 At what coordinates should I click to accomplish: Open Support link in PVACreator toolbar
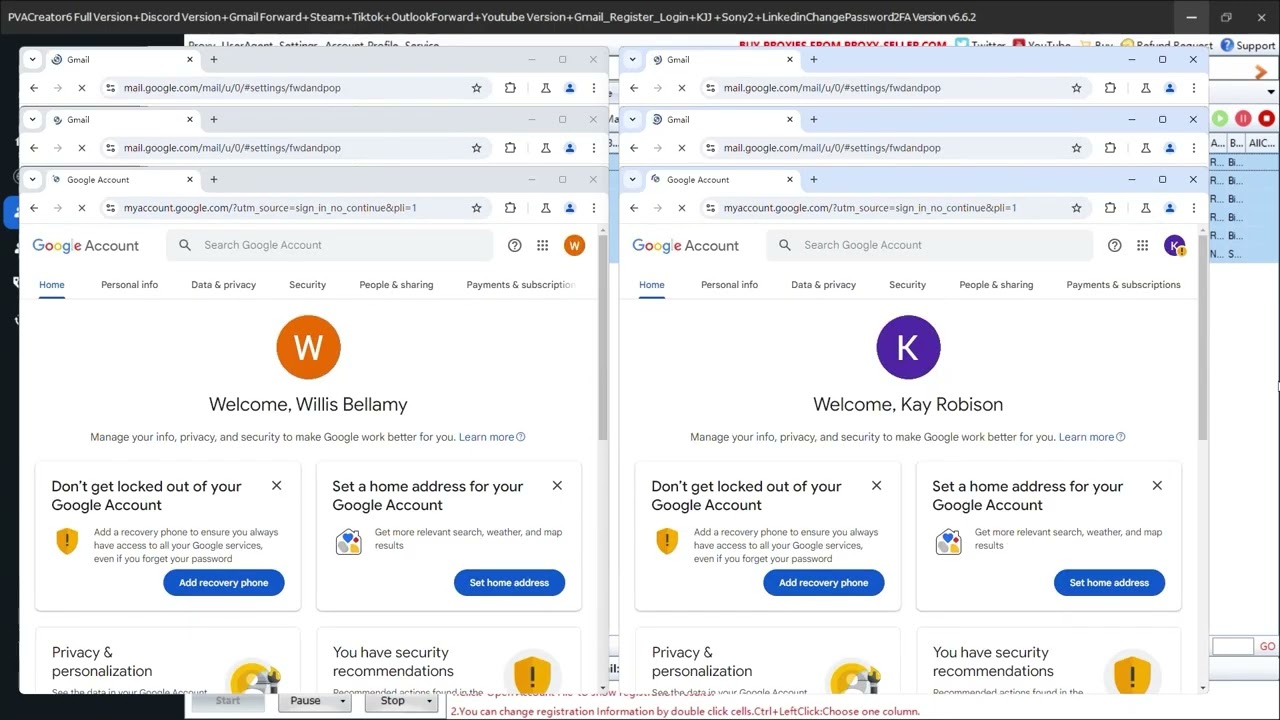1249,46
